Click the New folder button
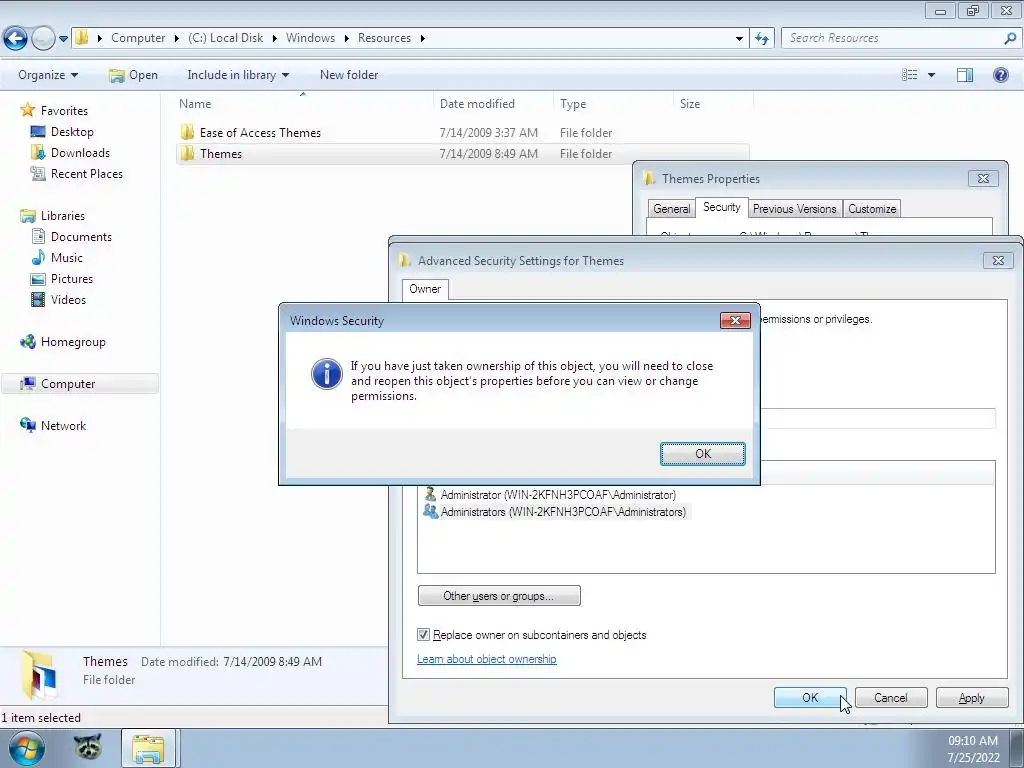The image size is (1024, 768). pyautogui.click(x=349, y=75)
